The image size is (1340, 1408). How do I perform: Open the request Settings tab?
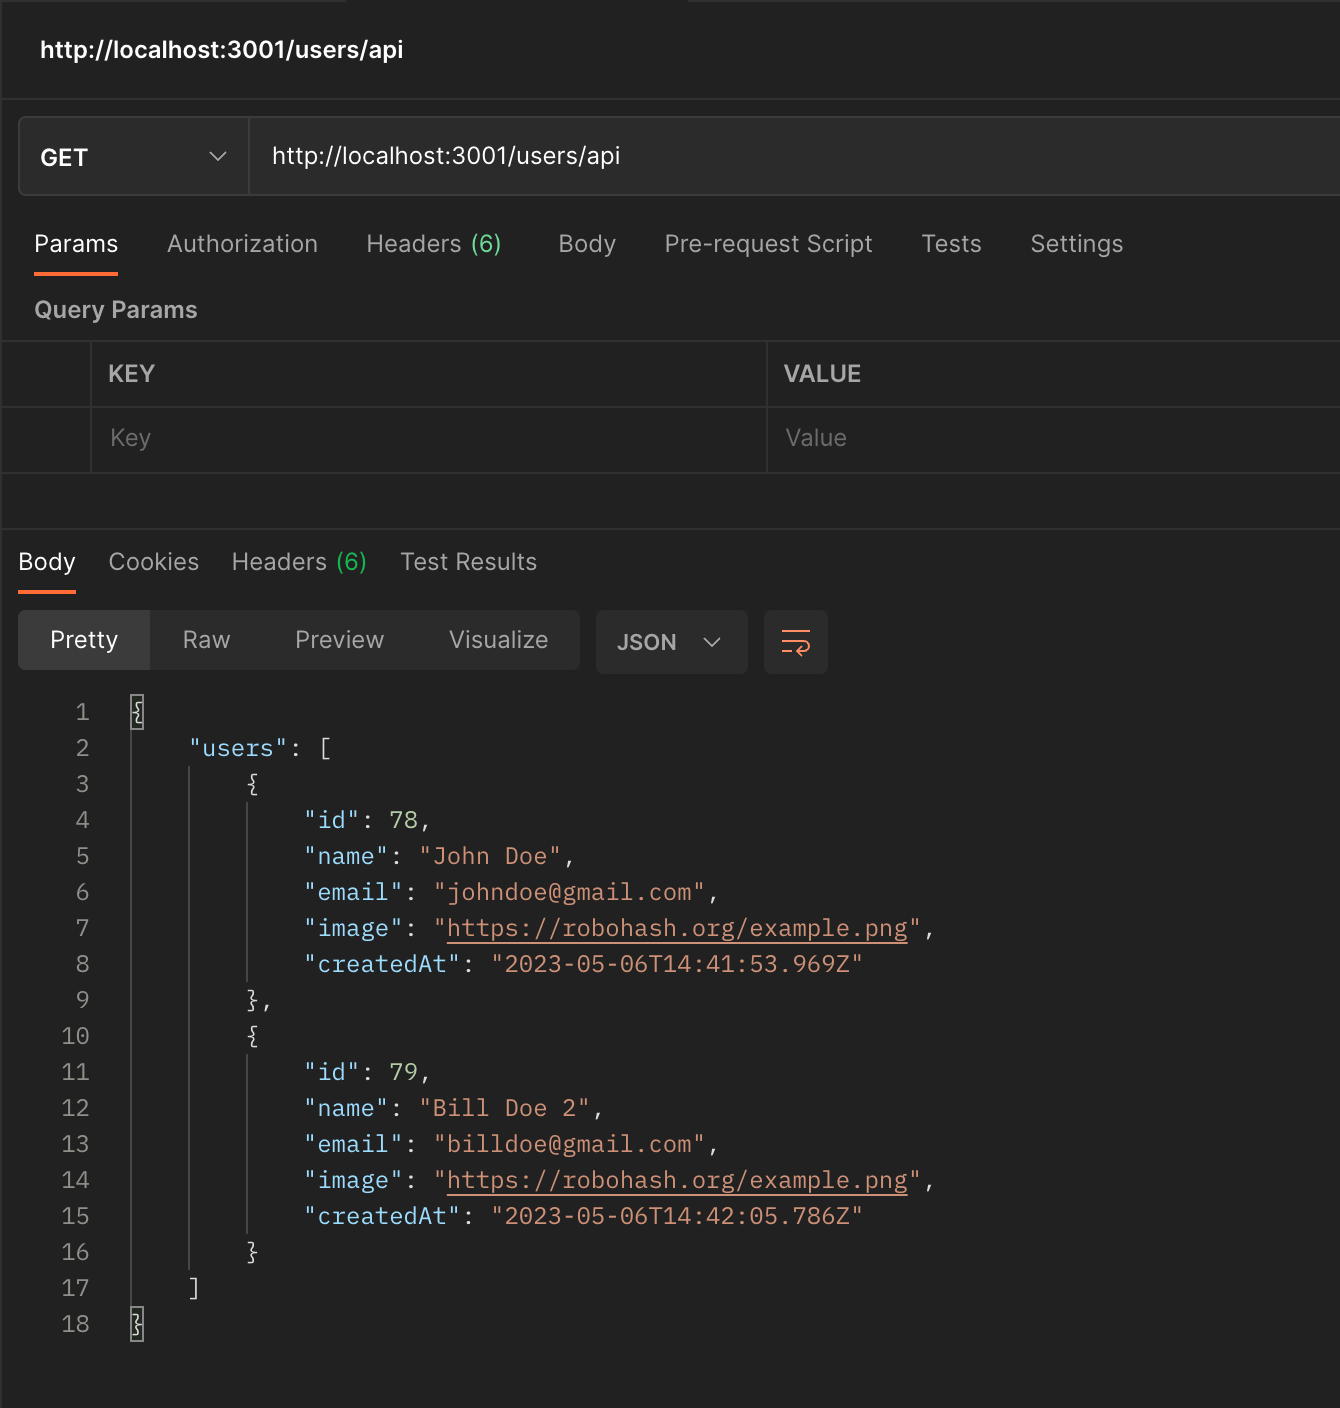point(1076,243)
